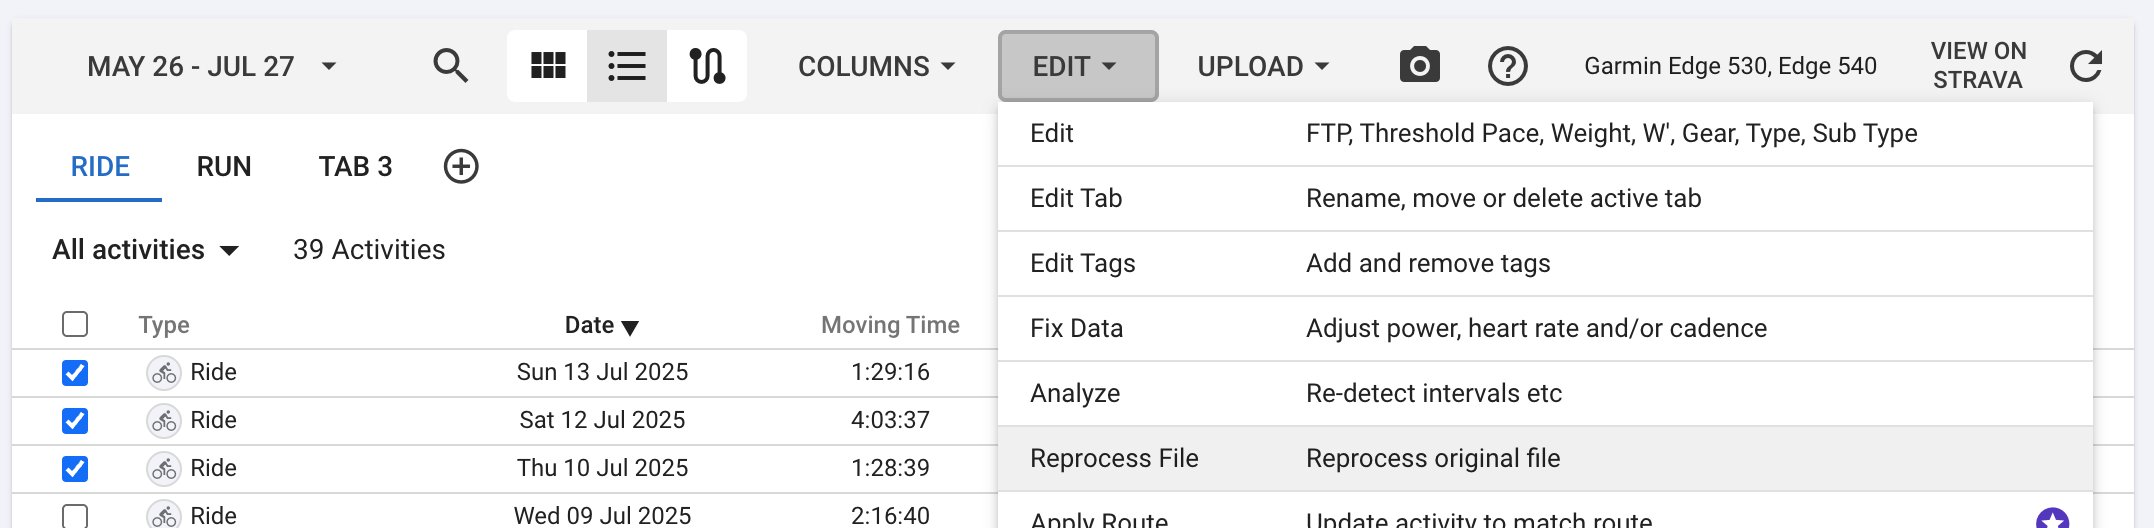Viewport: 2154px width, 528px height.
Task: Expand the Columns dropdown
Action: click(x=876, y=66)
